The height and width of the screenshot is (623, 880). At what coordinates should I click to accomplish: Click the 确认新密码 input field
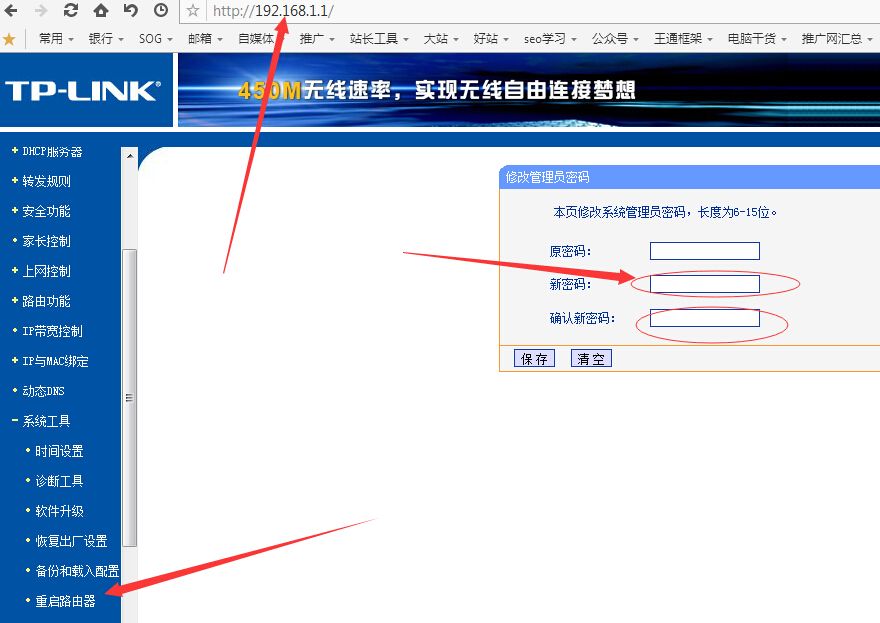(704, 318)
